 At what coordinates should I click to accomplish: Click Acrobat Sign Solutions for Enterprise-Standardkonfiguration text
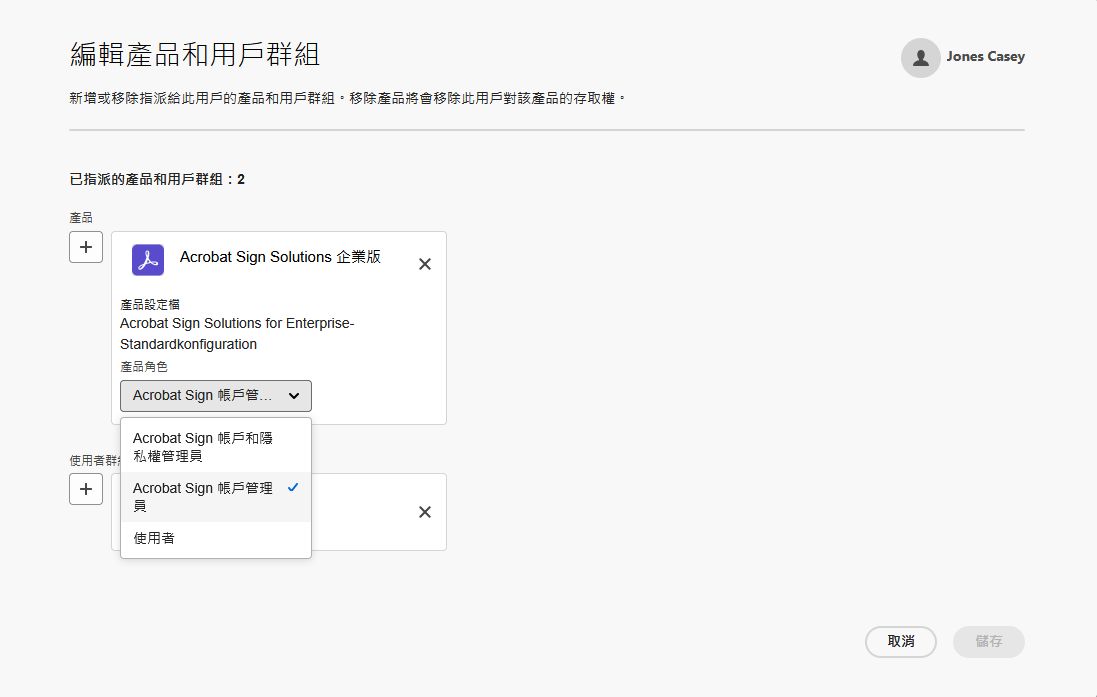237,334
